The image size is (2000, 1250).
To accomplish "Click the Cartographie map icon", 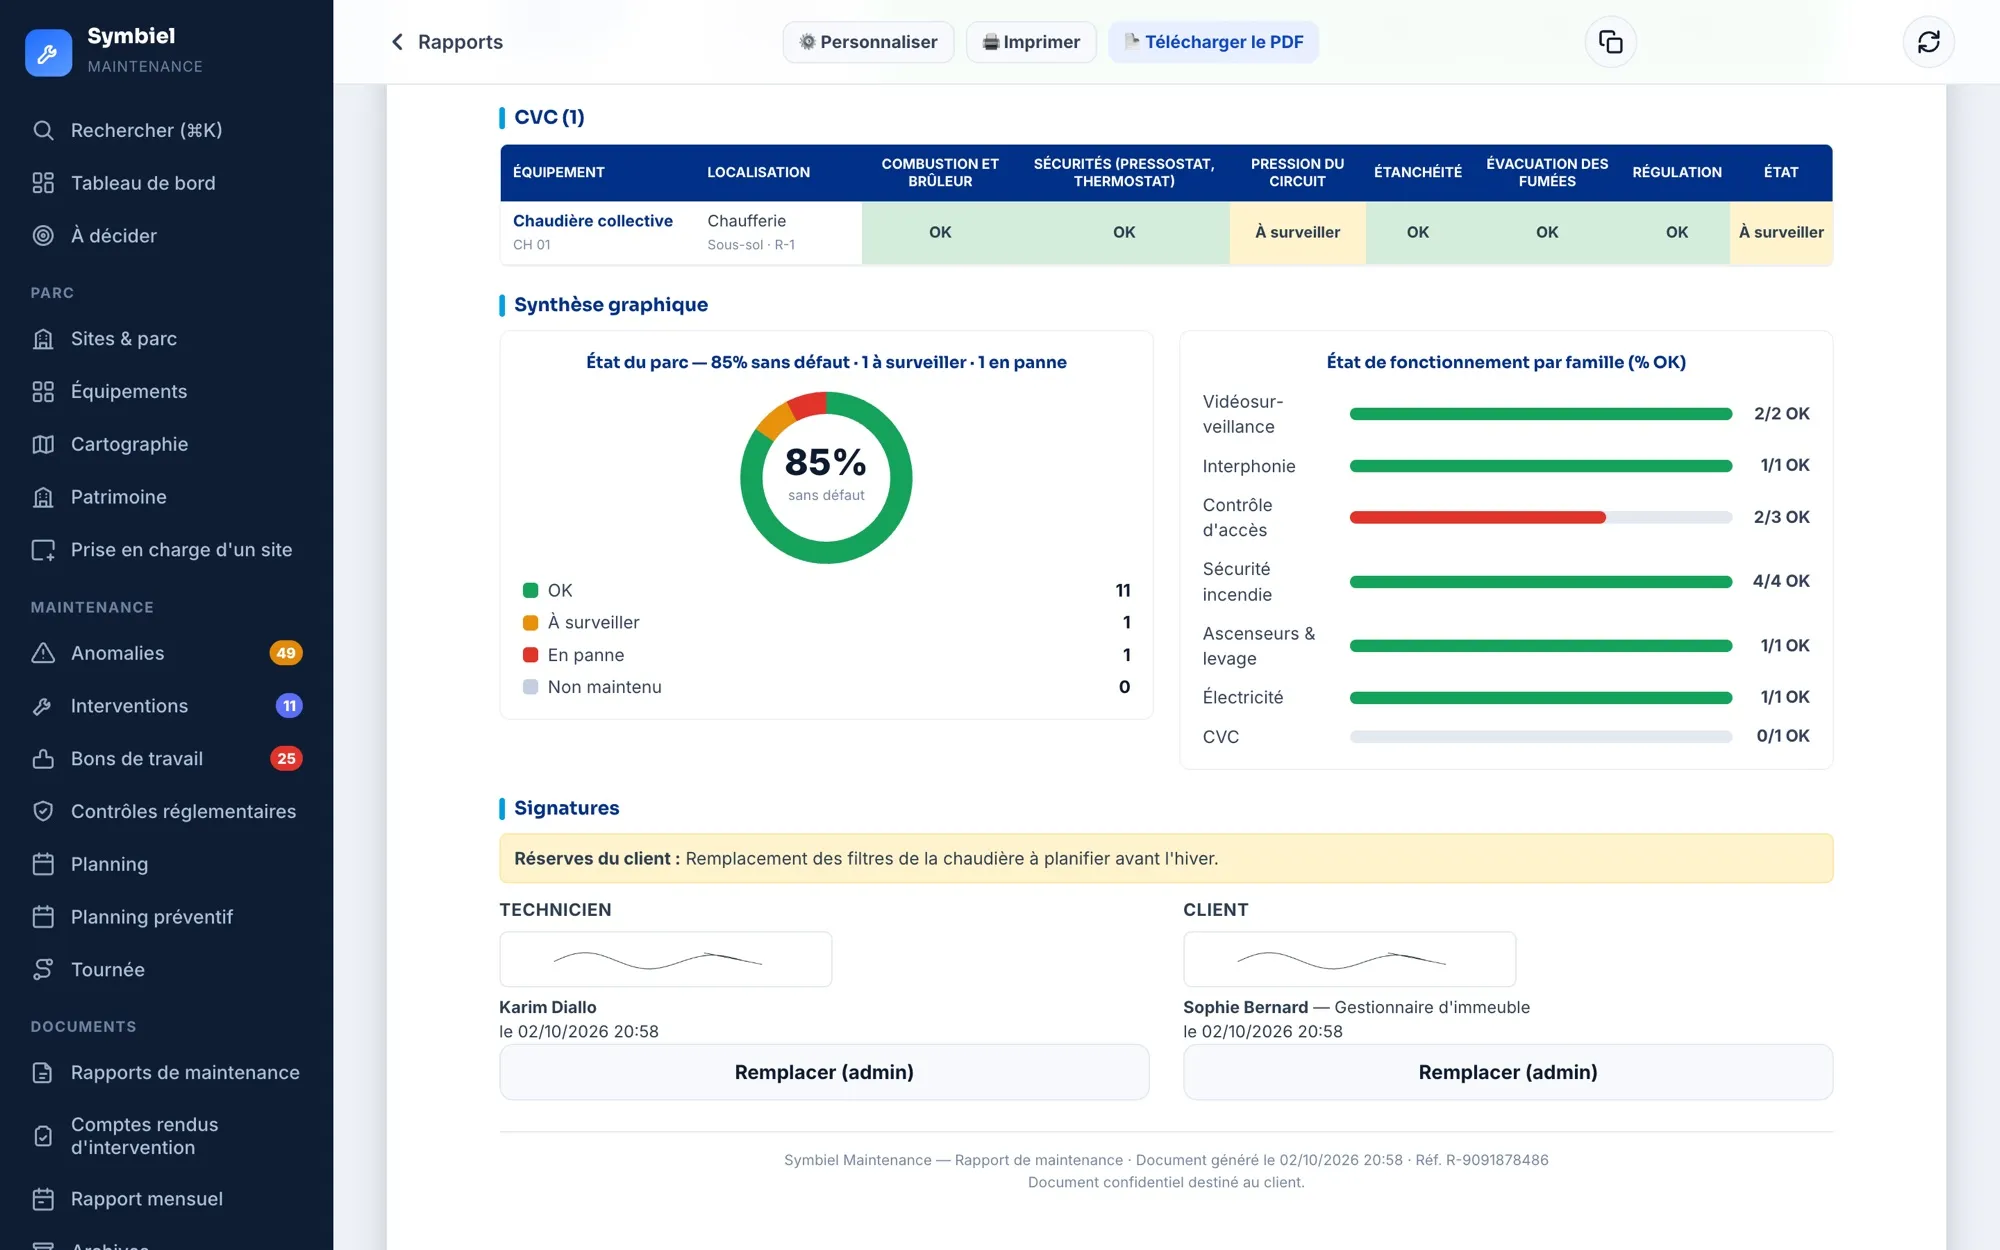I will (x=43, y=445).
